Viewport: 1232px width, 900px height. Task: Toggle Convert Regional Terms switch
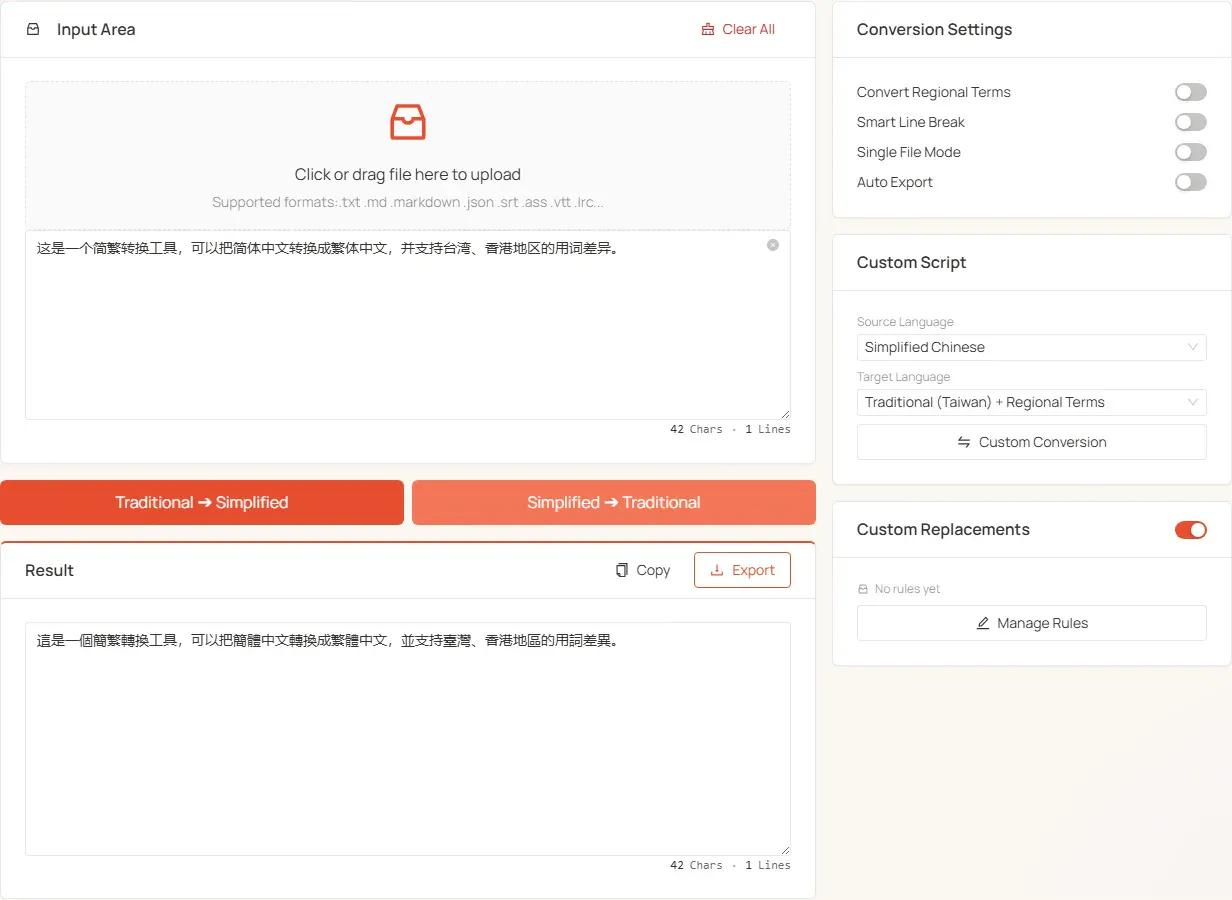coord(1191,92)
